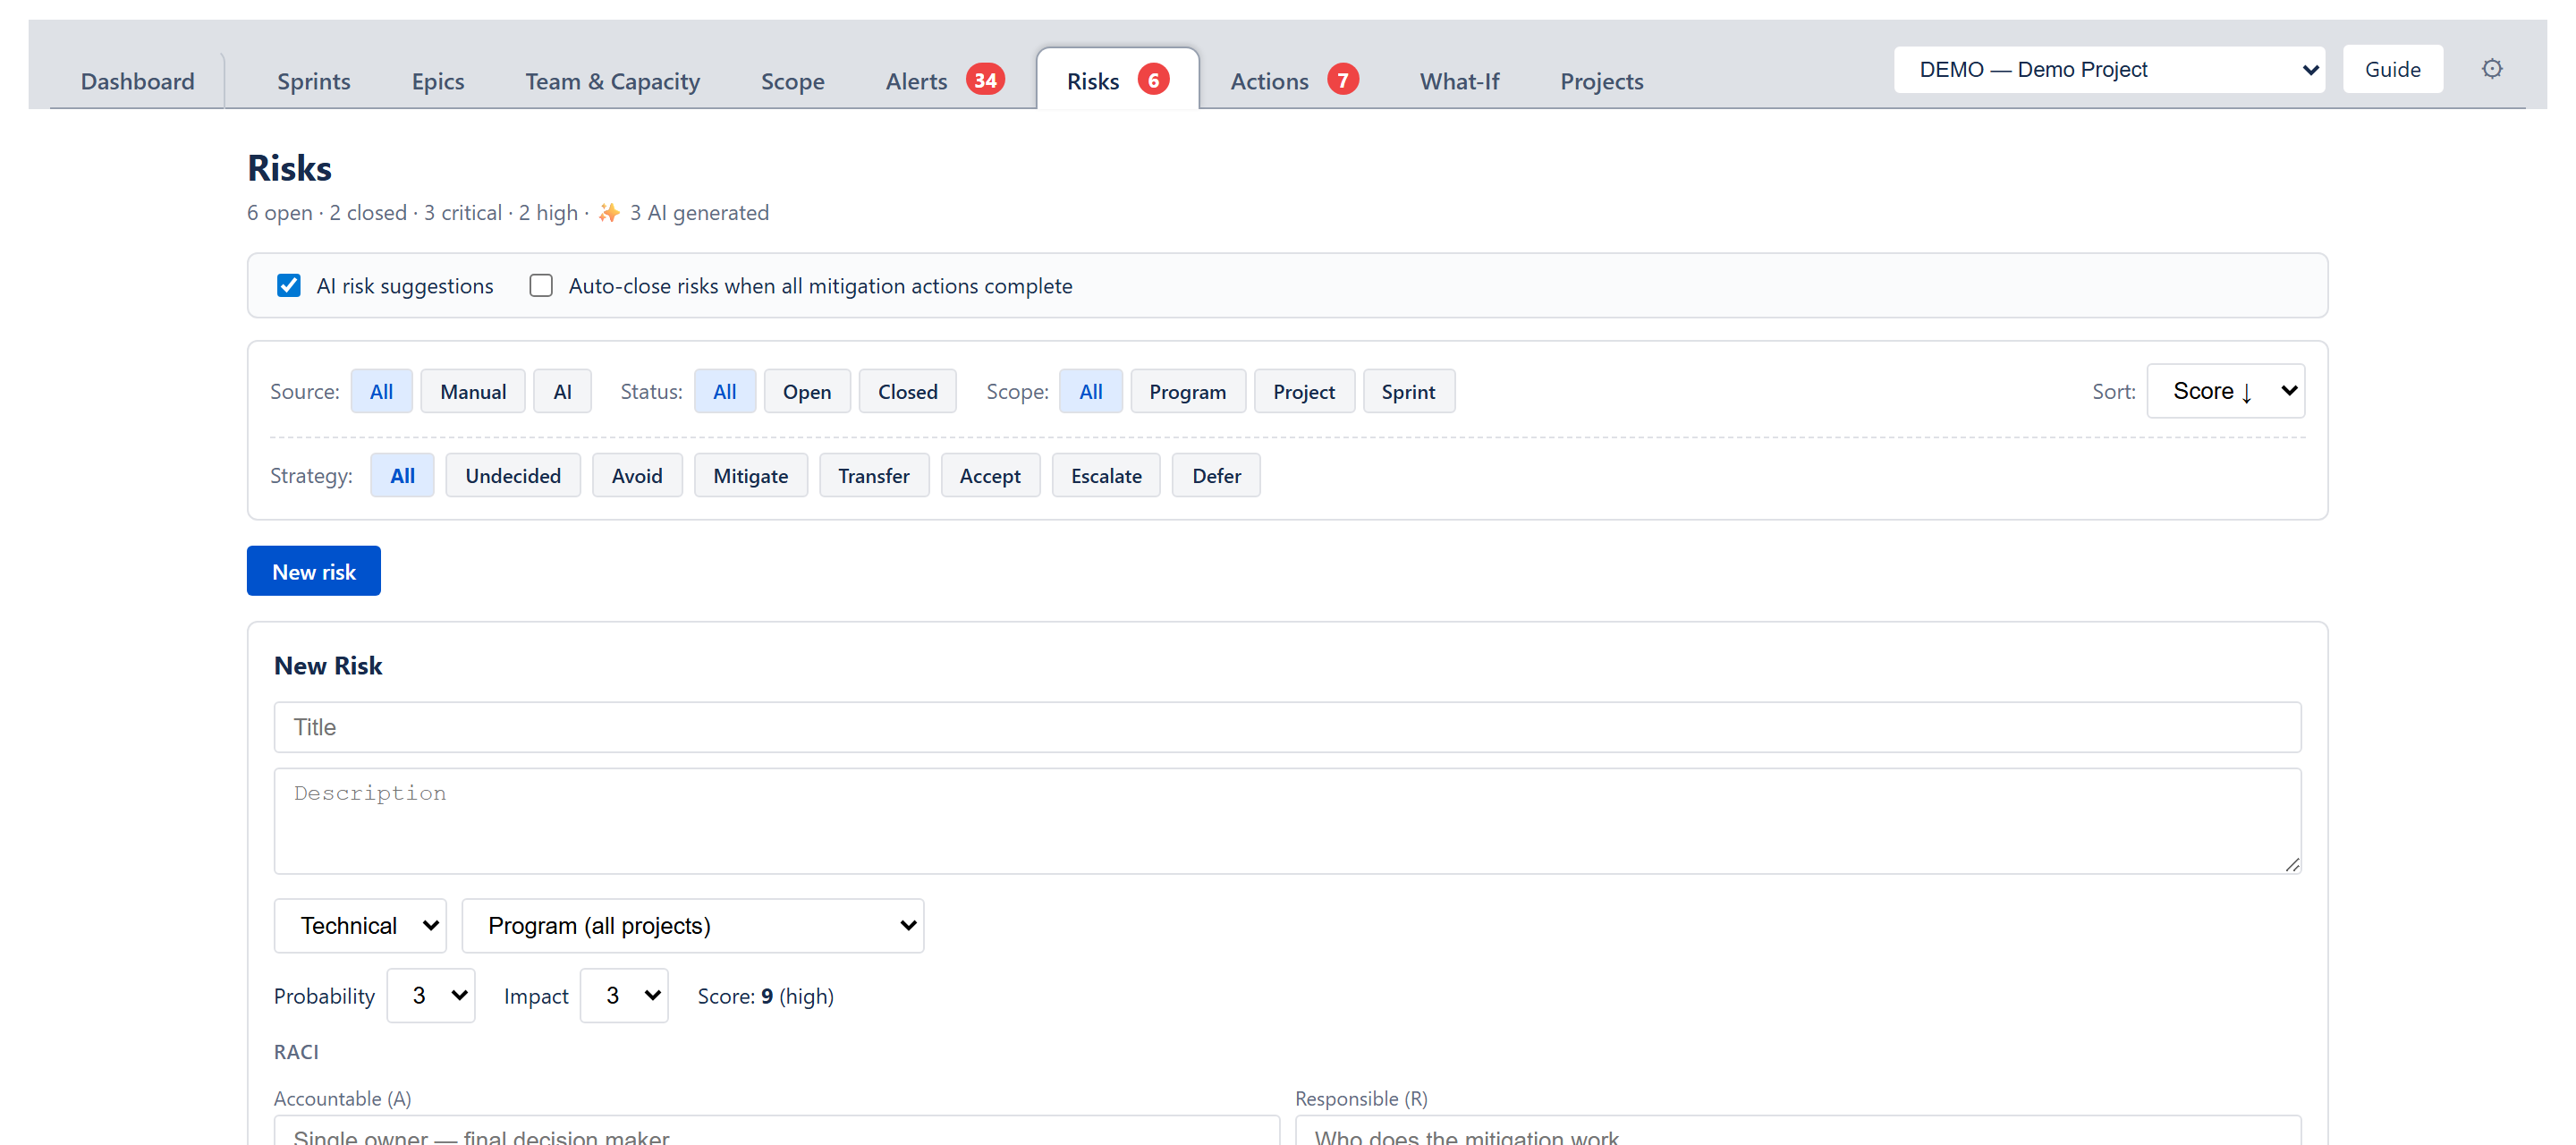
Task: Open Program (all projects) scope dropdown
Action: coord(693,926)
